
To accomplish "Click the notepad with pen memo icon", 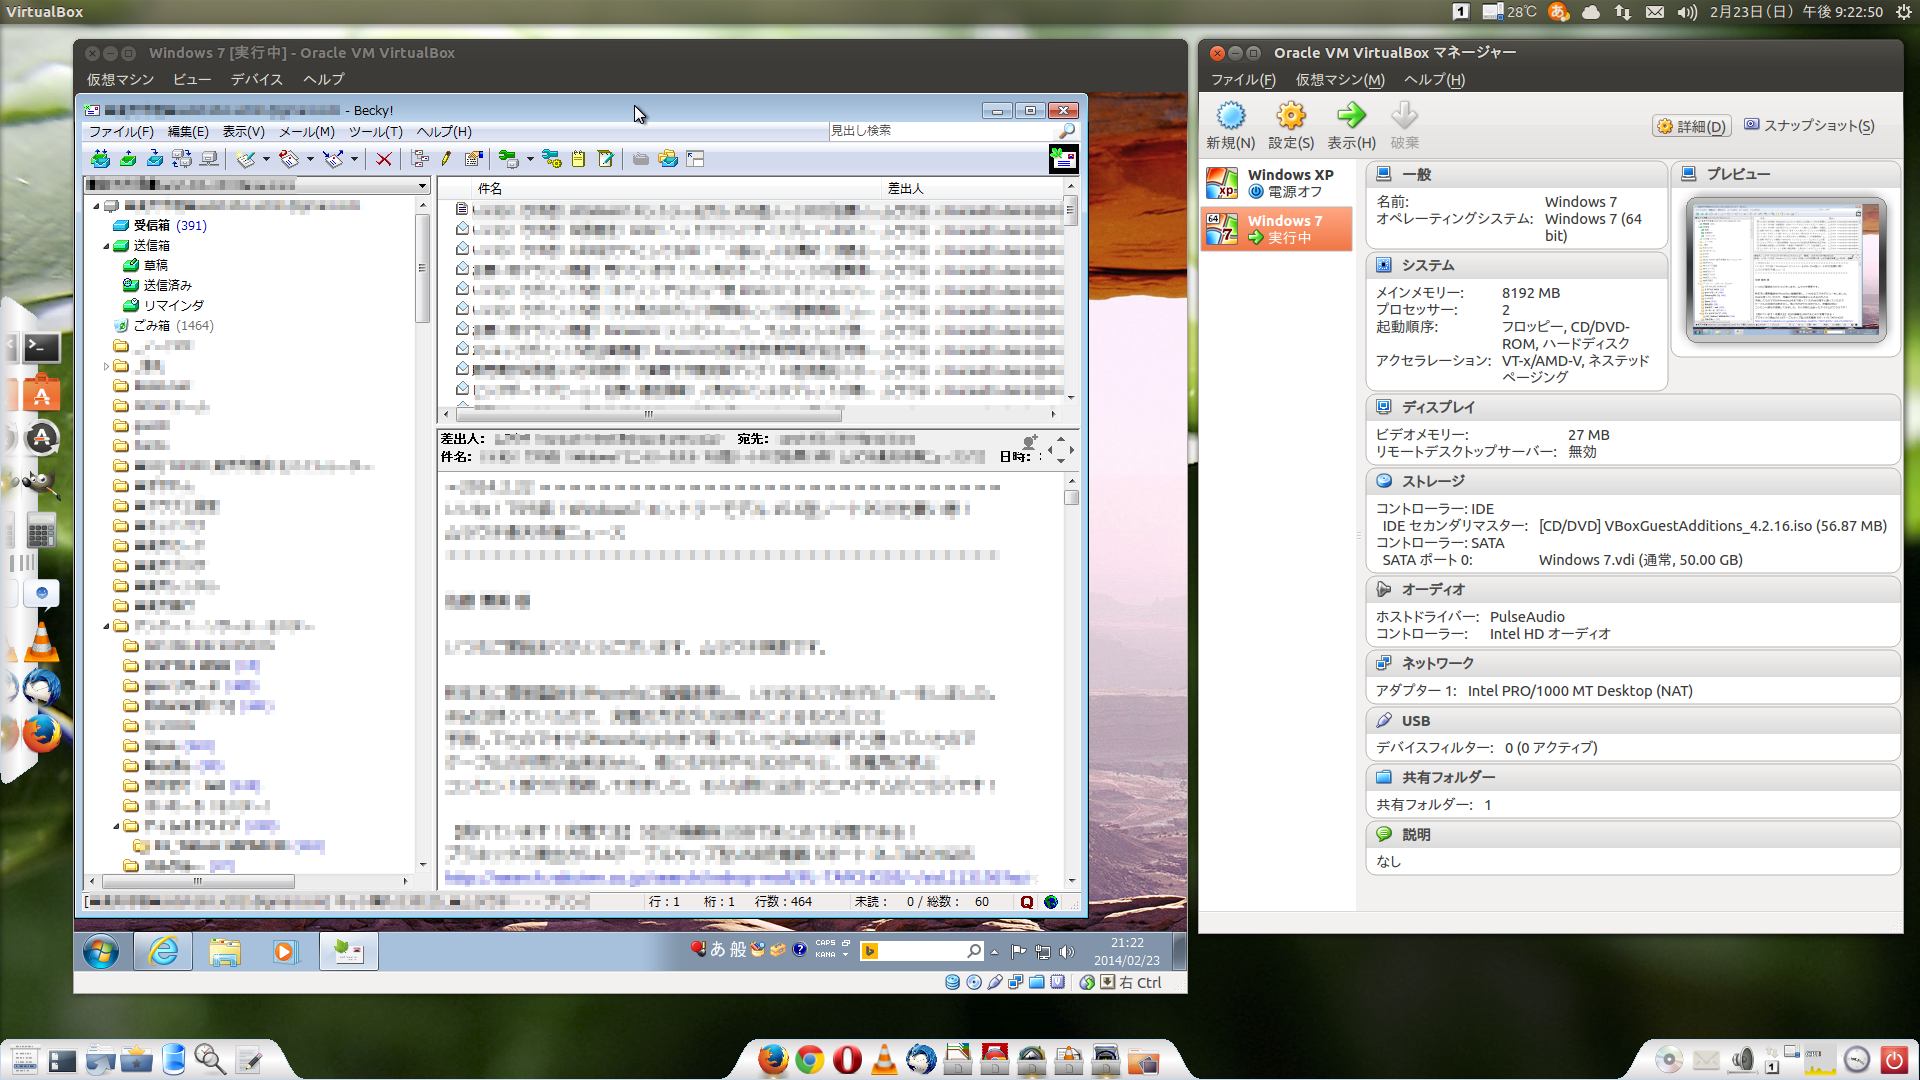I will (x=605, y=159).
